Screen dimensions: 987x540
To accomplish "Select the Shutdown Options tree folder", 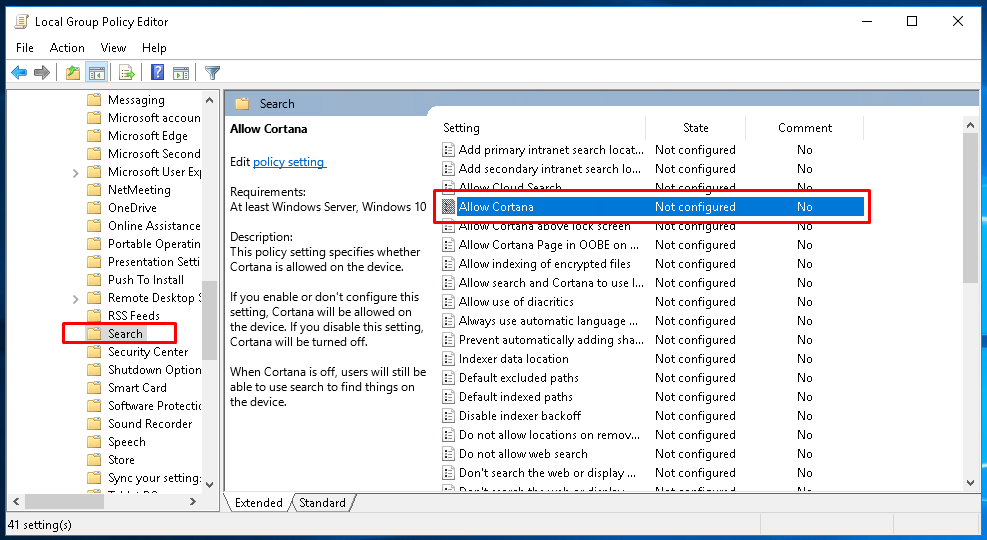I will tap(154, 370).
